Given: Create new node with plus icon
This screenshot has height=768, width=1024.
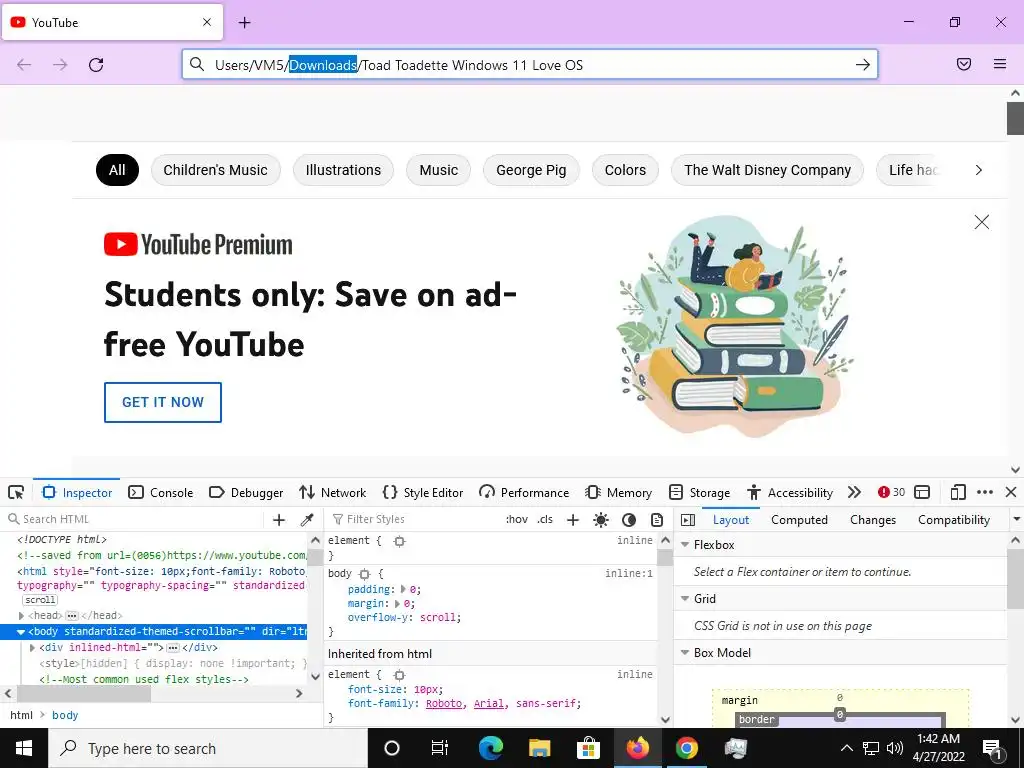Looking at the screenshot, I should click(x=279, y=520).
